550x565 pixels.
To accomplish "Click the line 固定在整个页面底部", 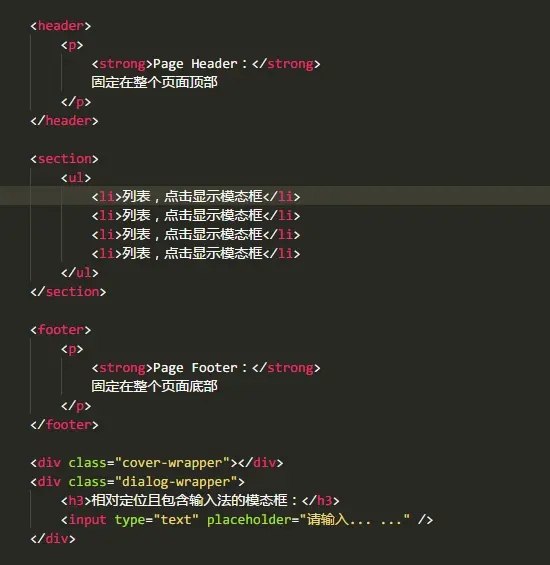I will click(154, 387).
